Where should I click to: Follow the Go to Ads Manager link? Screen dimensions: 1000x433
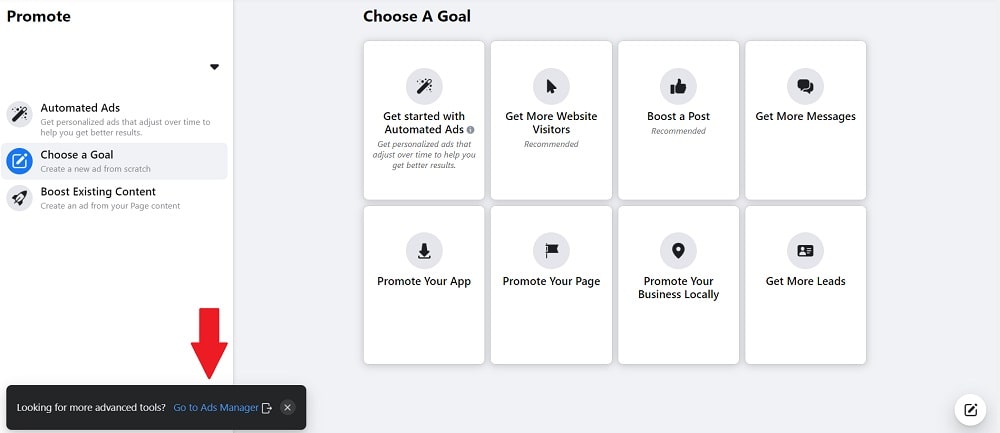click(x=216, y=407)
